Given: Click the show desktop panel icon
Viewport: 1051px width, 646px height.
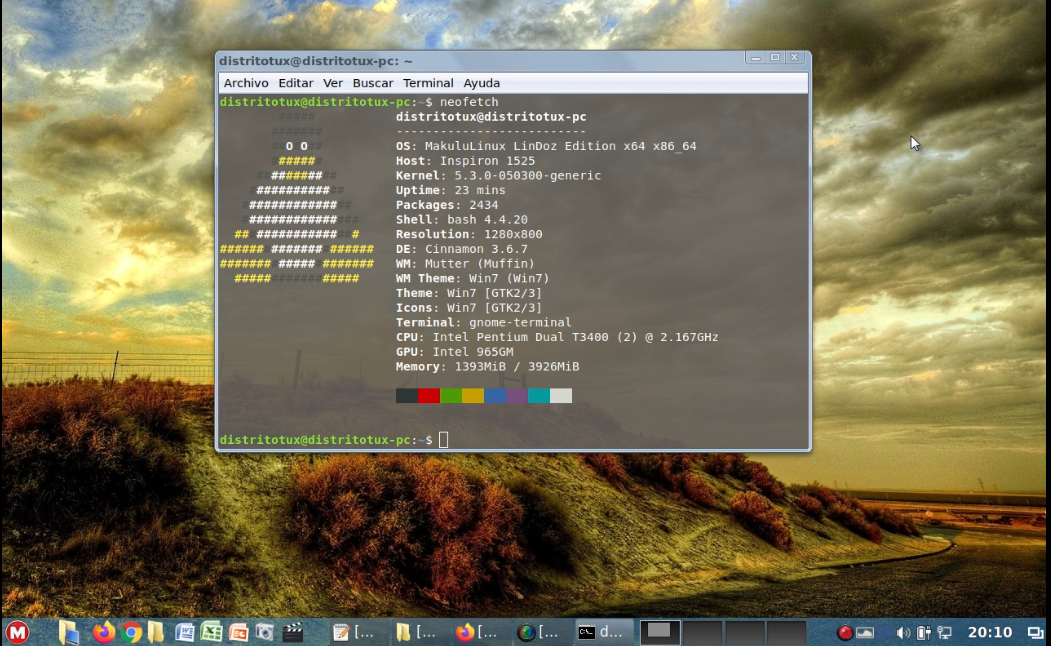Looking at the screenshot, I should 1036,632.
